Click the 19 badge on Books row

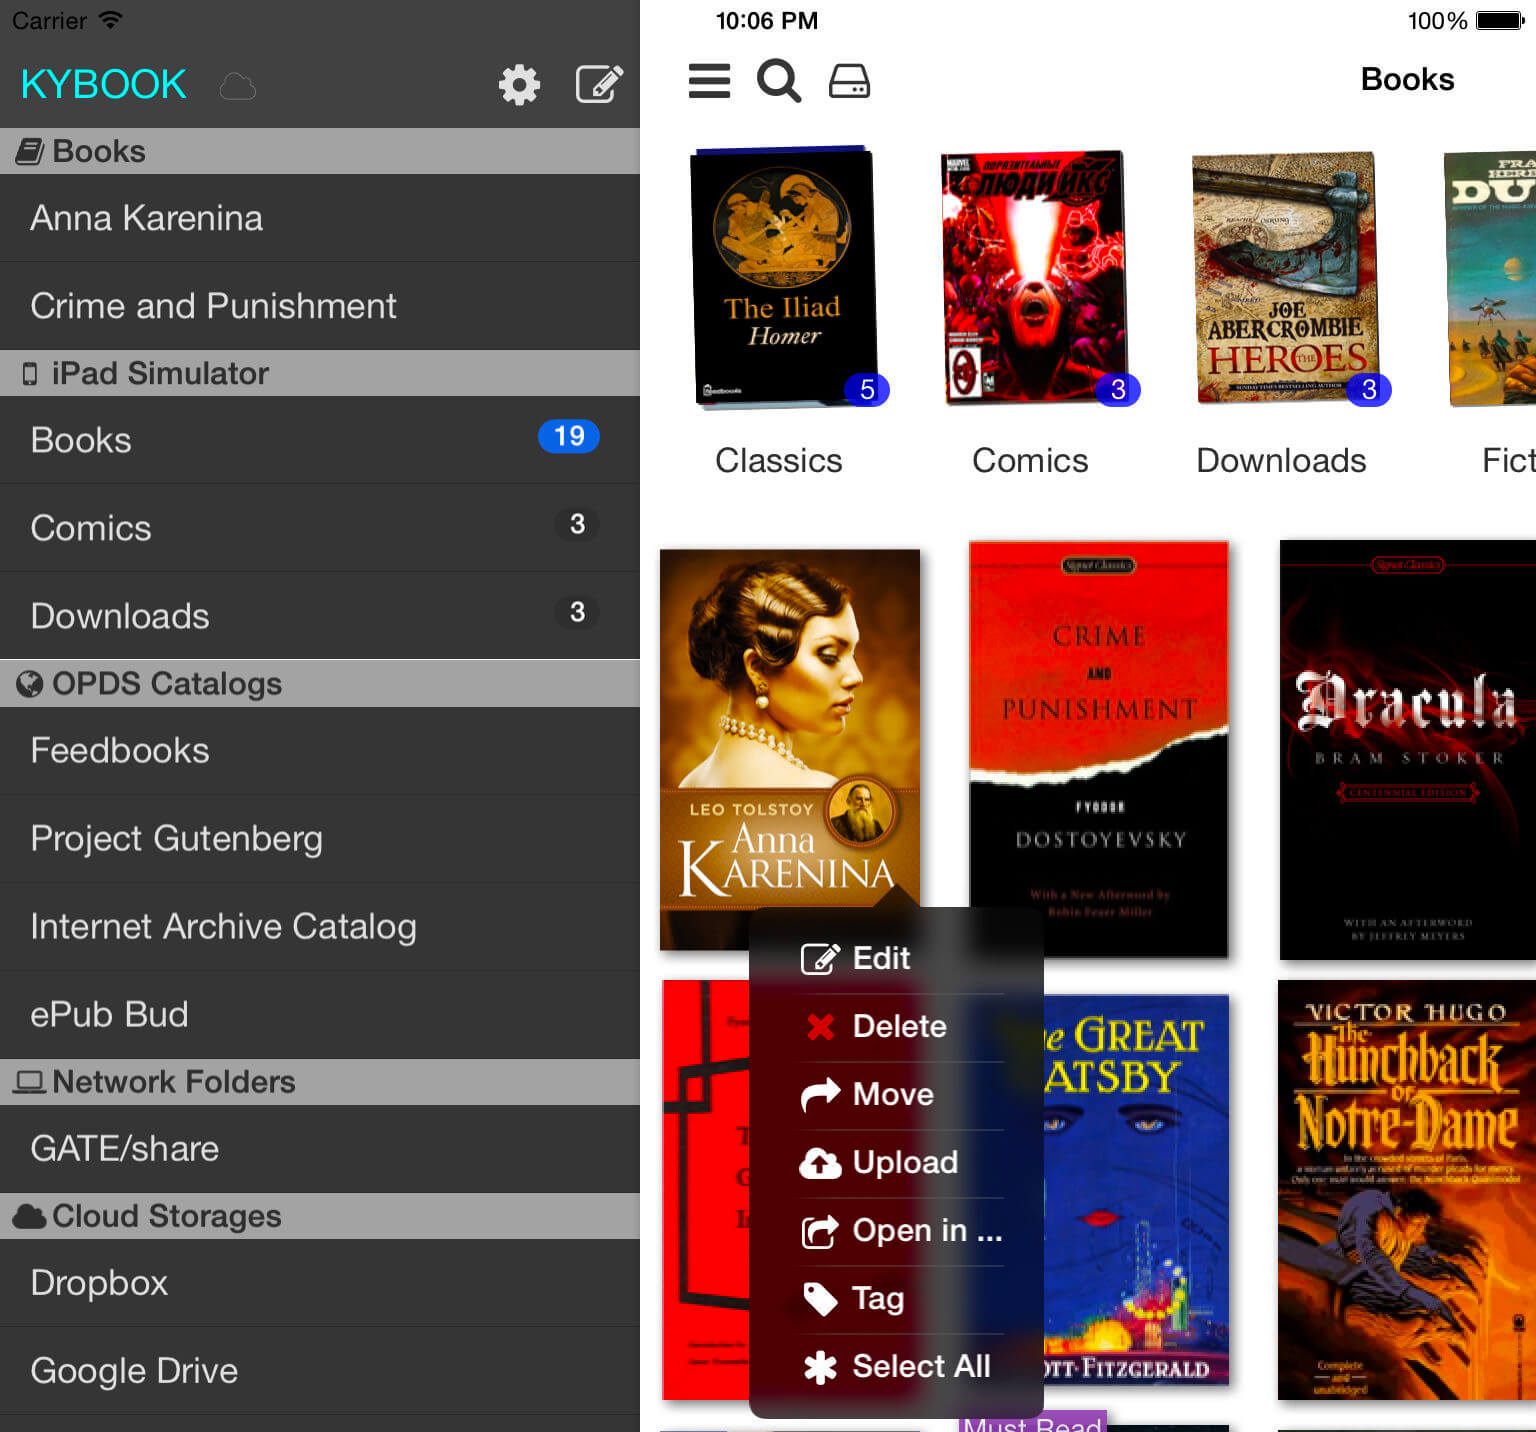[569, 436]
